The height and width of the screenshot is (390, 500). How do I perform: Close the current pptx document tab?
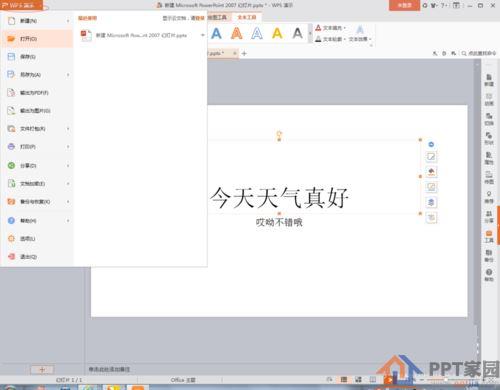pos(235,53)
